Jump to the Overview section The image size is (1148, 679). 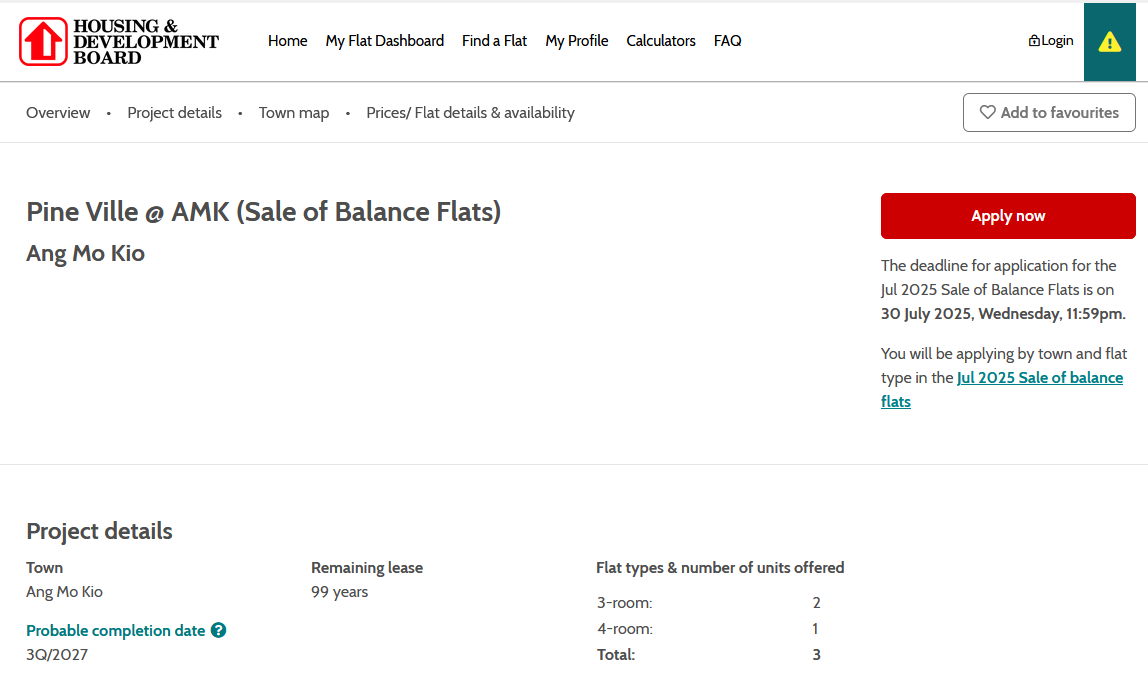point(58,113)
